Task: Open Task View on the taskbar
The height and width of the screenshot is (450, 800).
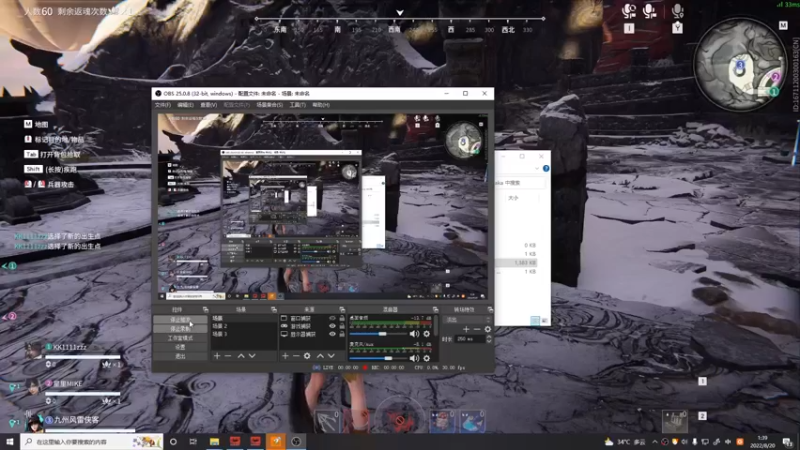Action: pos(193,441)
